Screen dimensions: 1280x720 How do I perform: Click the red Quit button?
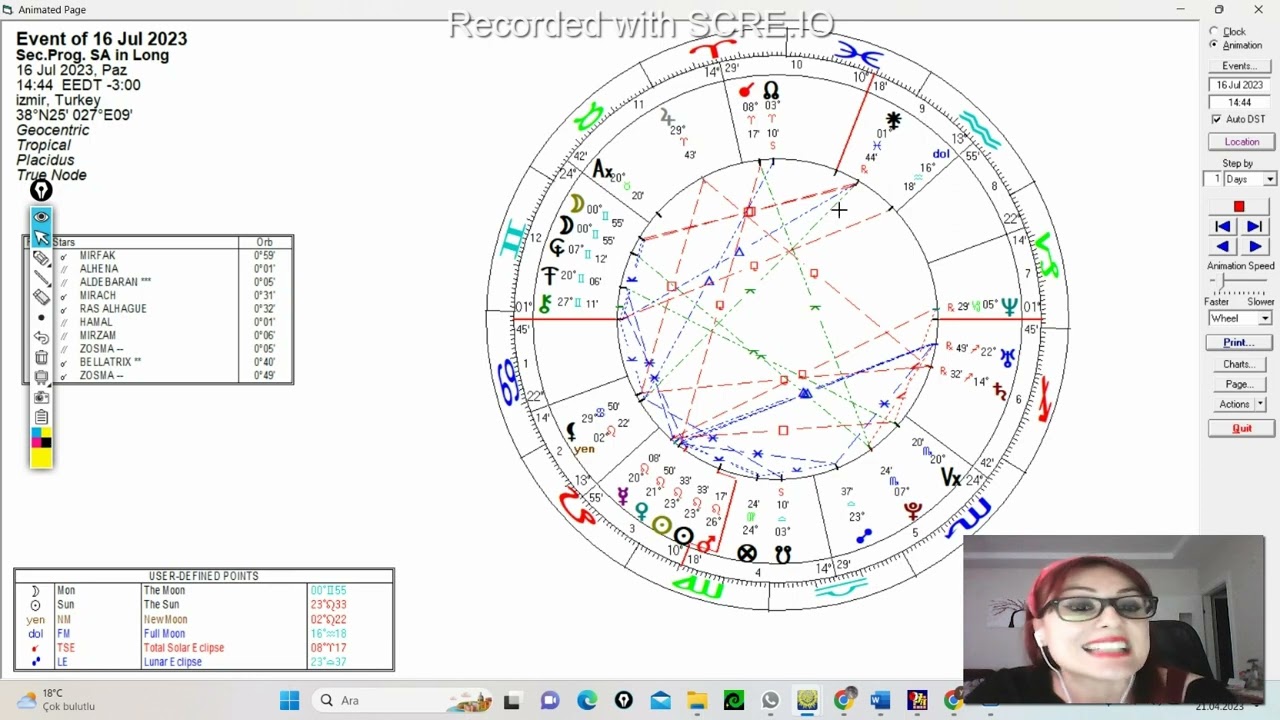pos(1241,428)
